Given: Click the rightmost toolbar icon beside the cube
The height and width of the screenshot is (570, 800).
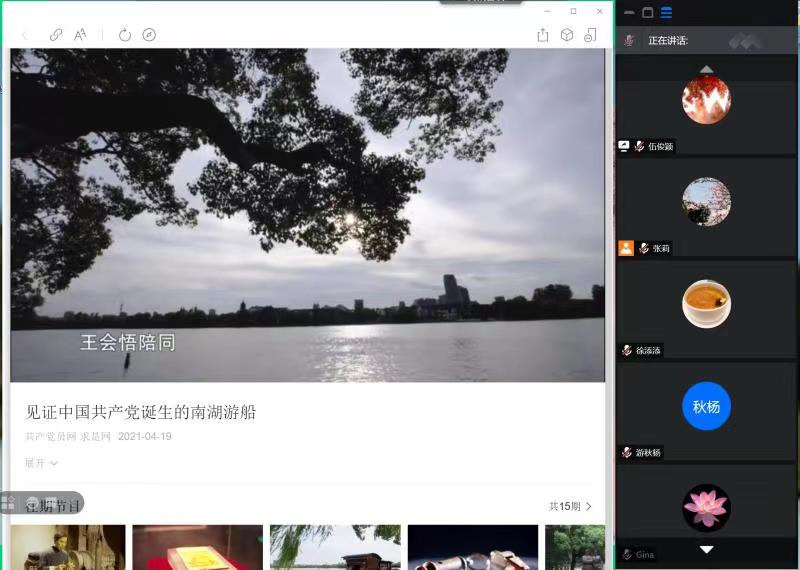Looking at the screenshot, I should coord(590,35).
